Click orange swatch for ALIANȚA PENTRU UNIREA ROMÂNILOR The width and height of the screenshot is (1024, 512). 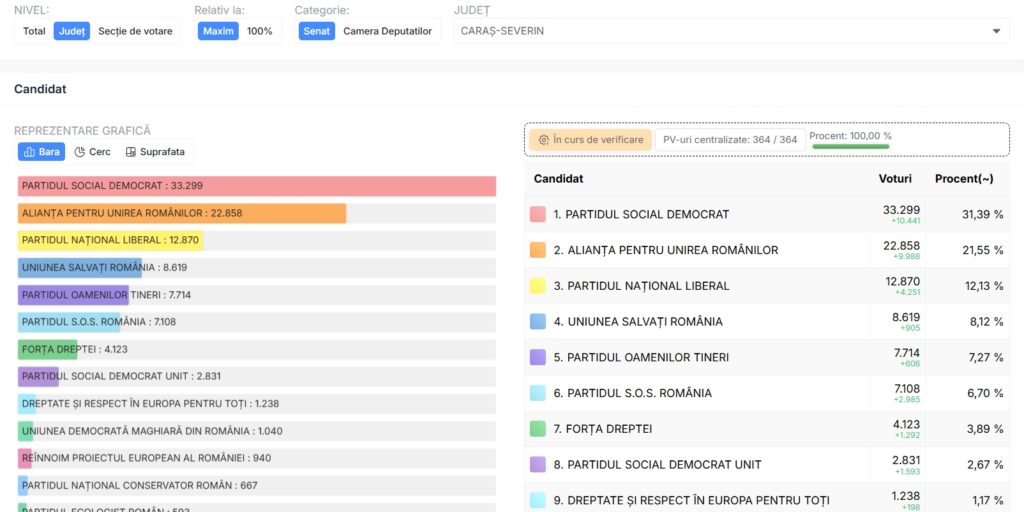coord(537,250)
